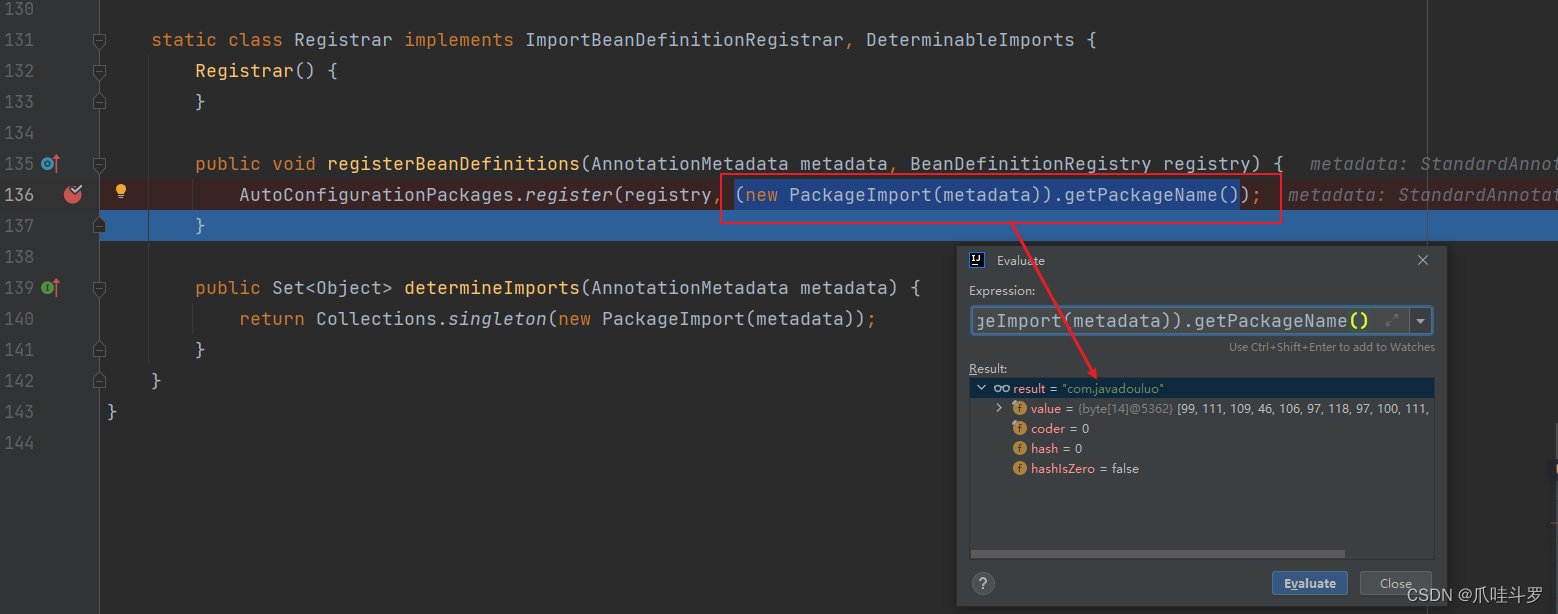Select the coder = 0 field row
Screen dimensions: 1558x614
[x=1202, y=428]
